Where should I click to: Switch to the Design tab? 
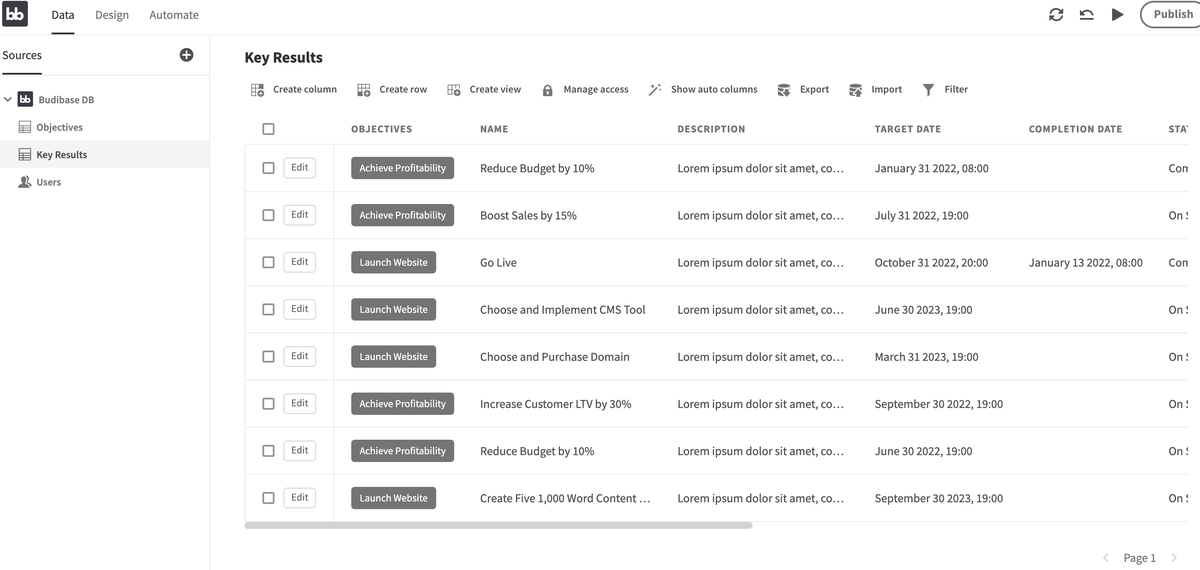pos(112,15)
